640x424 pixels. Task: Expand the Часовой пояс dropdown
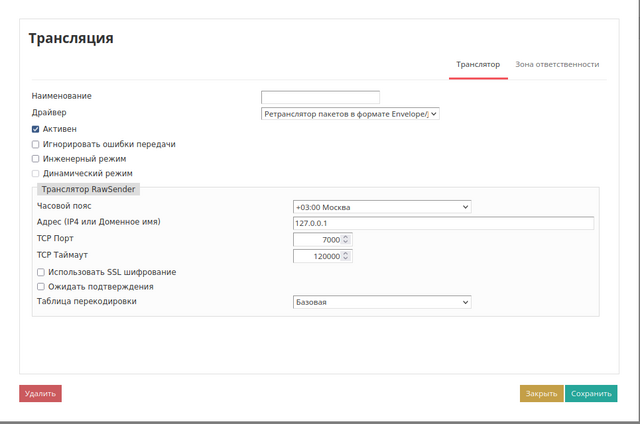381,207
